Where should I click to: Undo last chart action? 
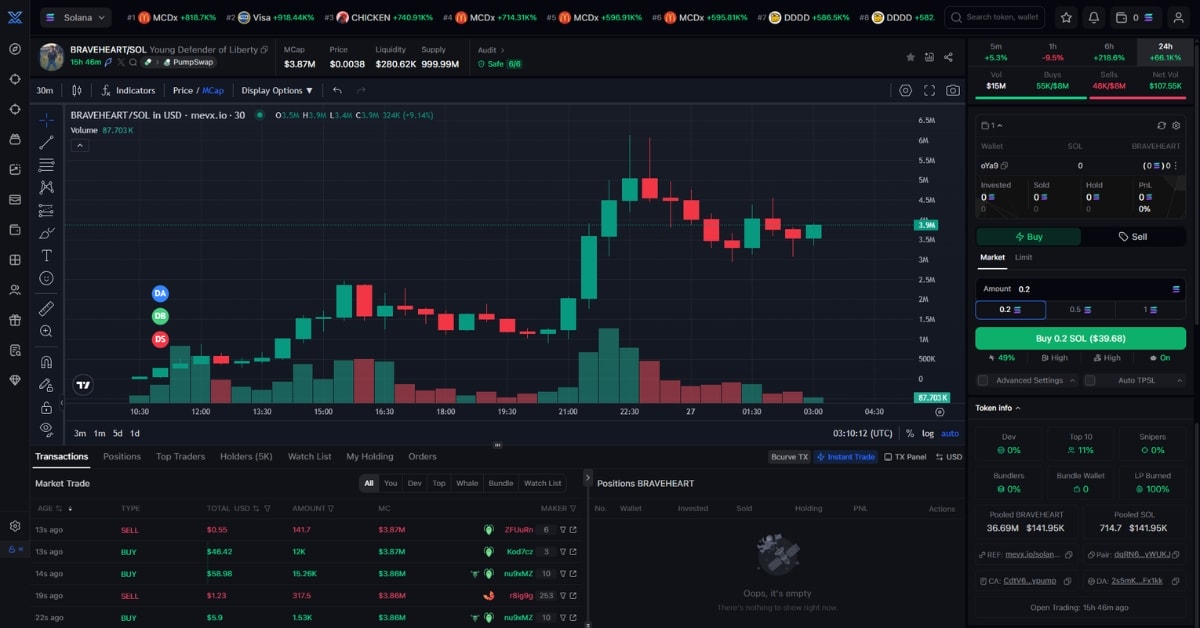pyautogui.click(x=338, y=90)
